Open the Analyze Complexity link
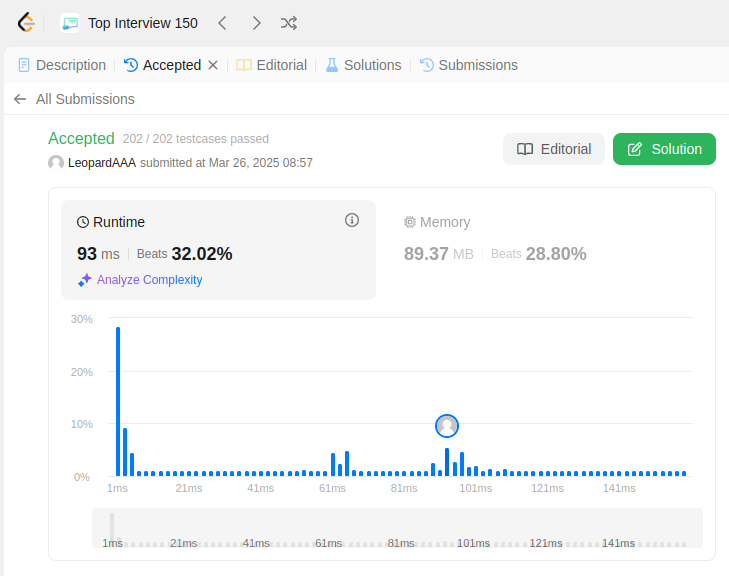Viewport: 729px width, 576px height. tap(140, 280)
